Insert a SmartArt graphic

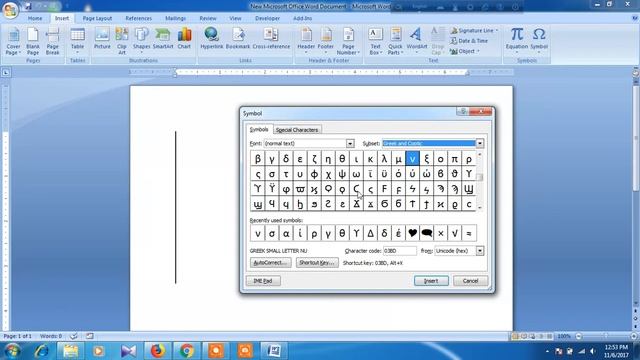click(x=163, y=39)
